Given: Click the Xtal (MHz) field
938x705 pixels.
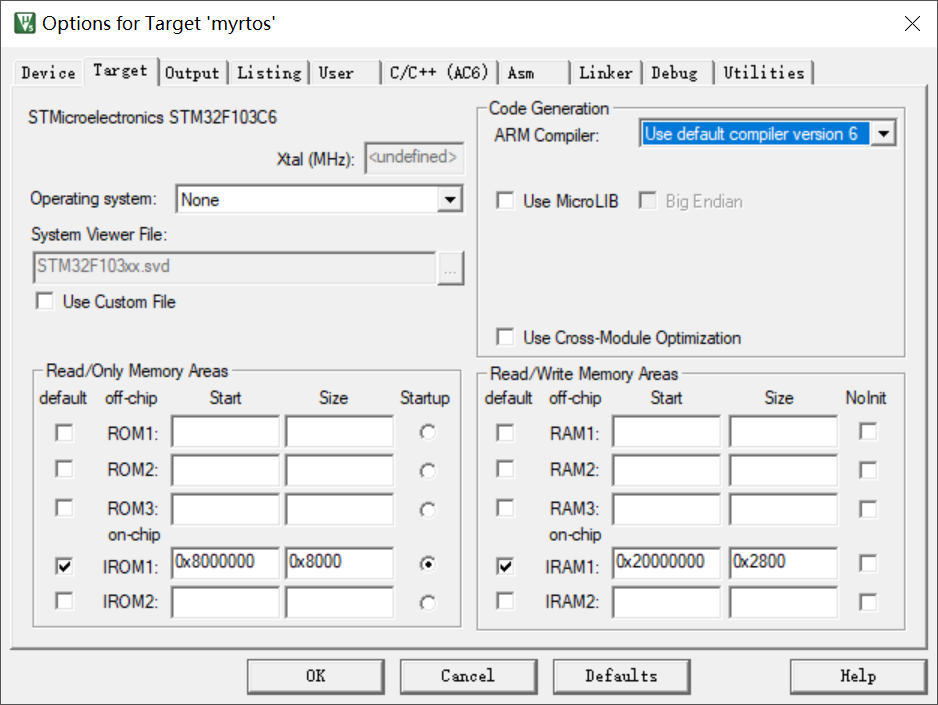Looking at the screenshot, I should pos(414,158).
